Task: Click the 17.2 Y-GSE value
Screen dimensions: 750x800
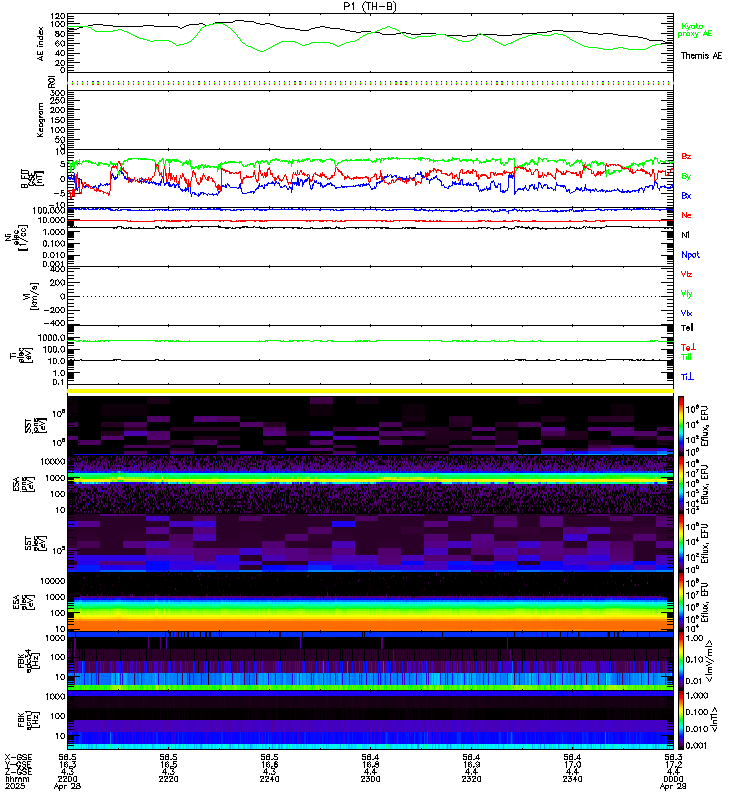Action: point(673,765)
